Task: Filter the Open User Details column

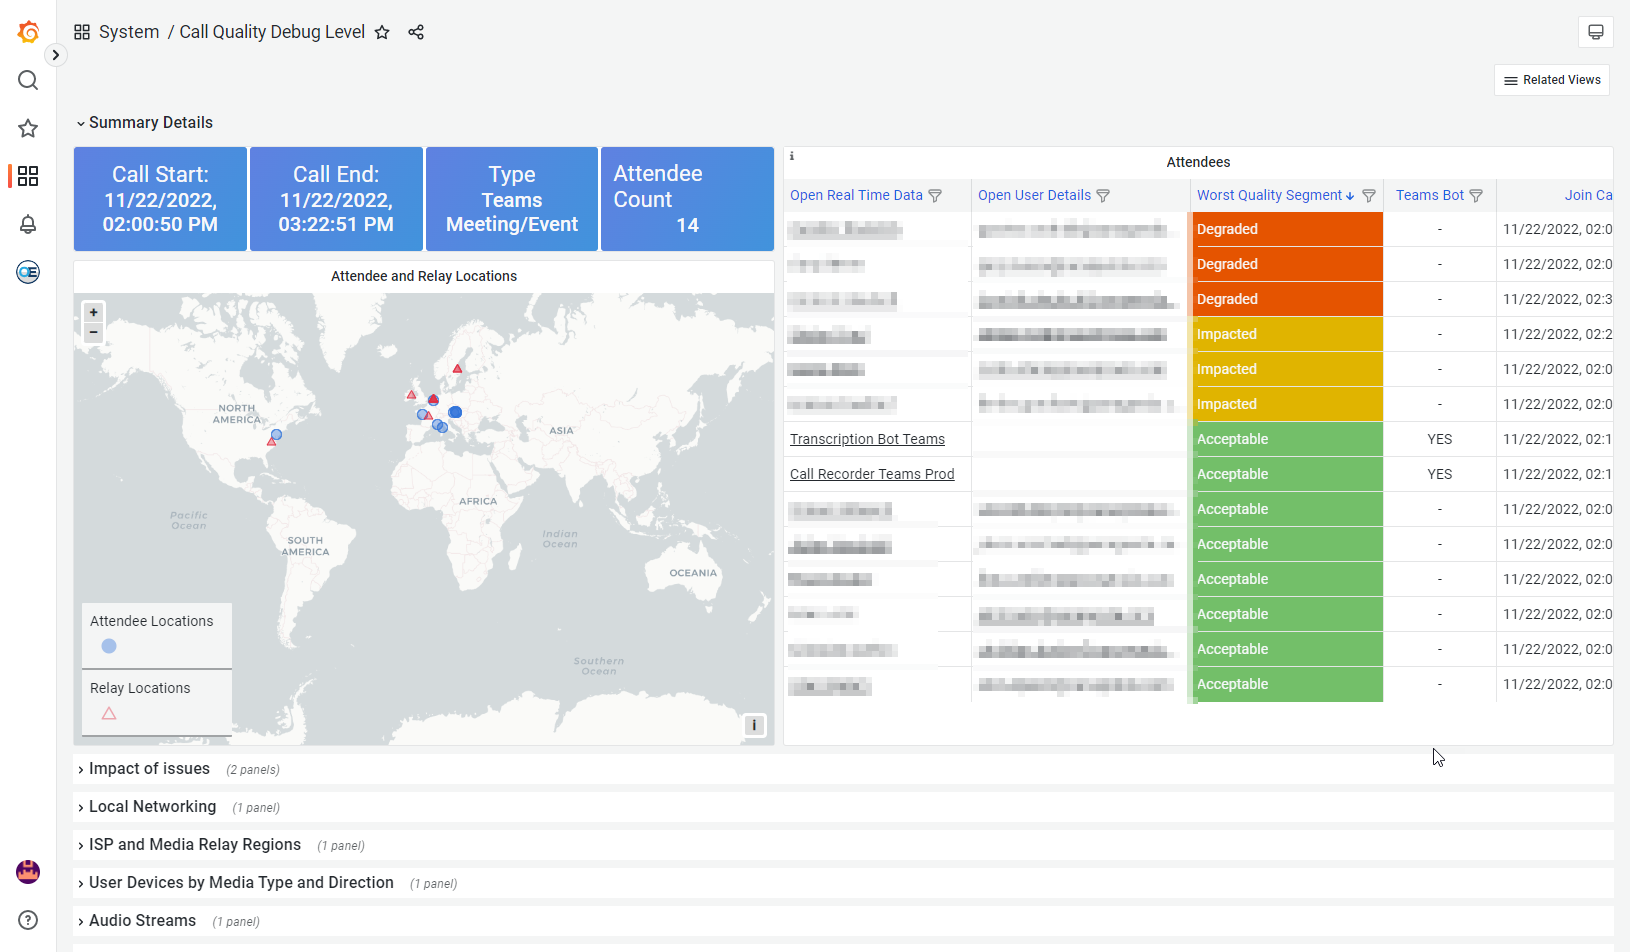Action: (1103, 196)
